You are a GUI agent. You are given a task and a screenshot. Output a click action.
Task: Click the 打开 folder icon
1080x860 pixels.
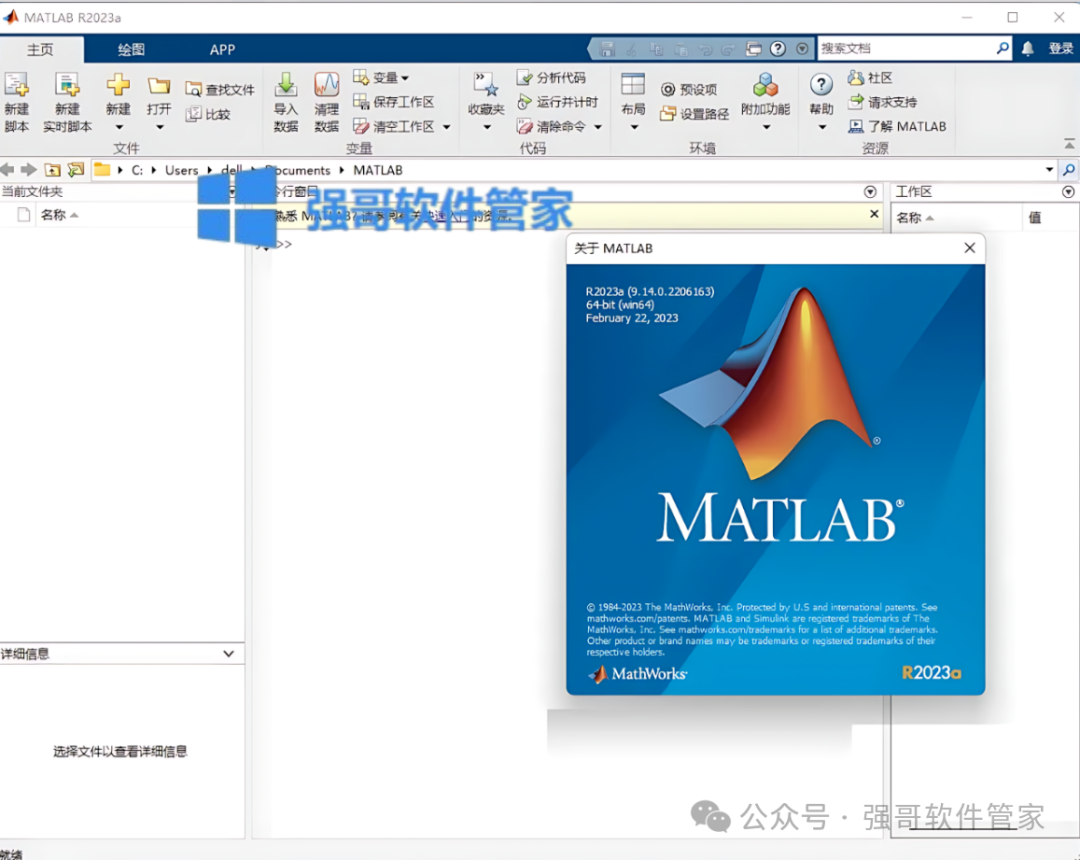click(x=159, y=85)
